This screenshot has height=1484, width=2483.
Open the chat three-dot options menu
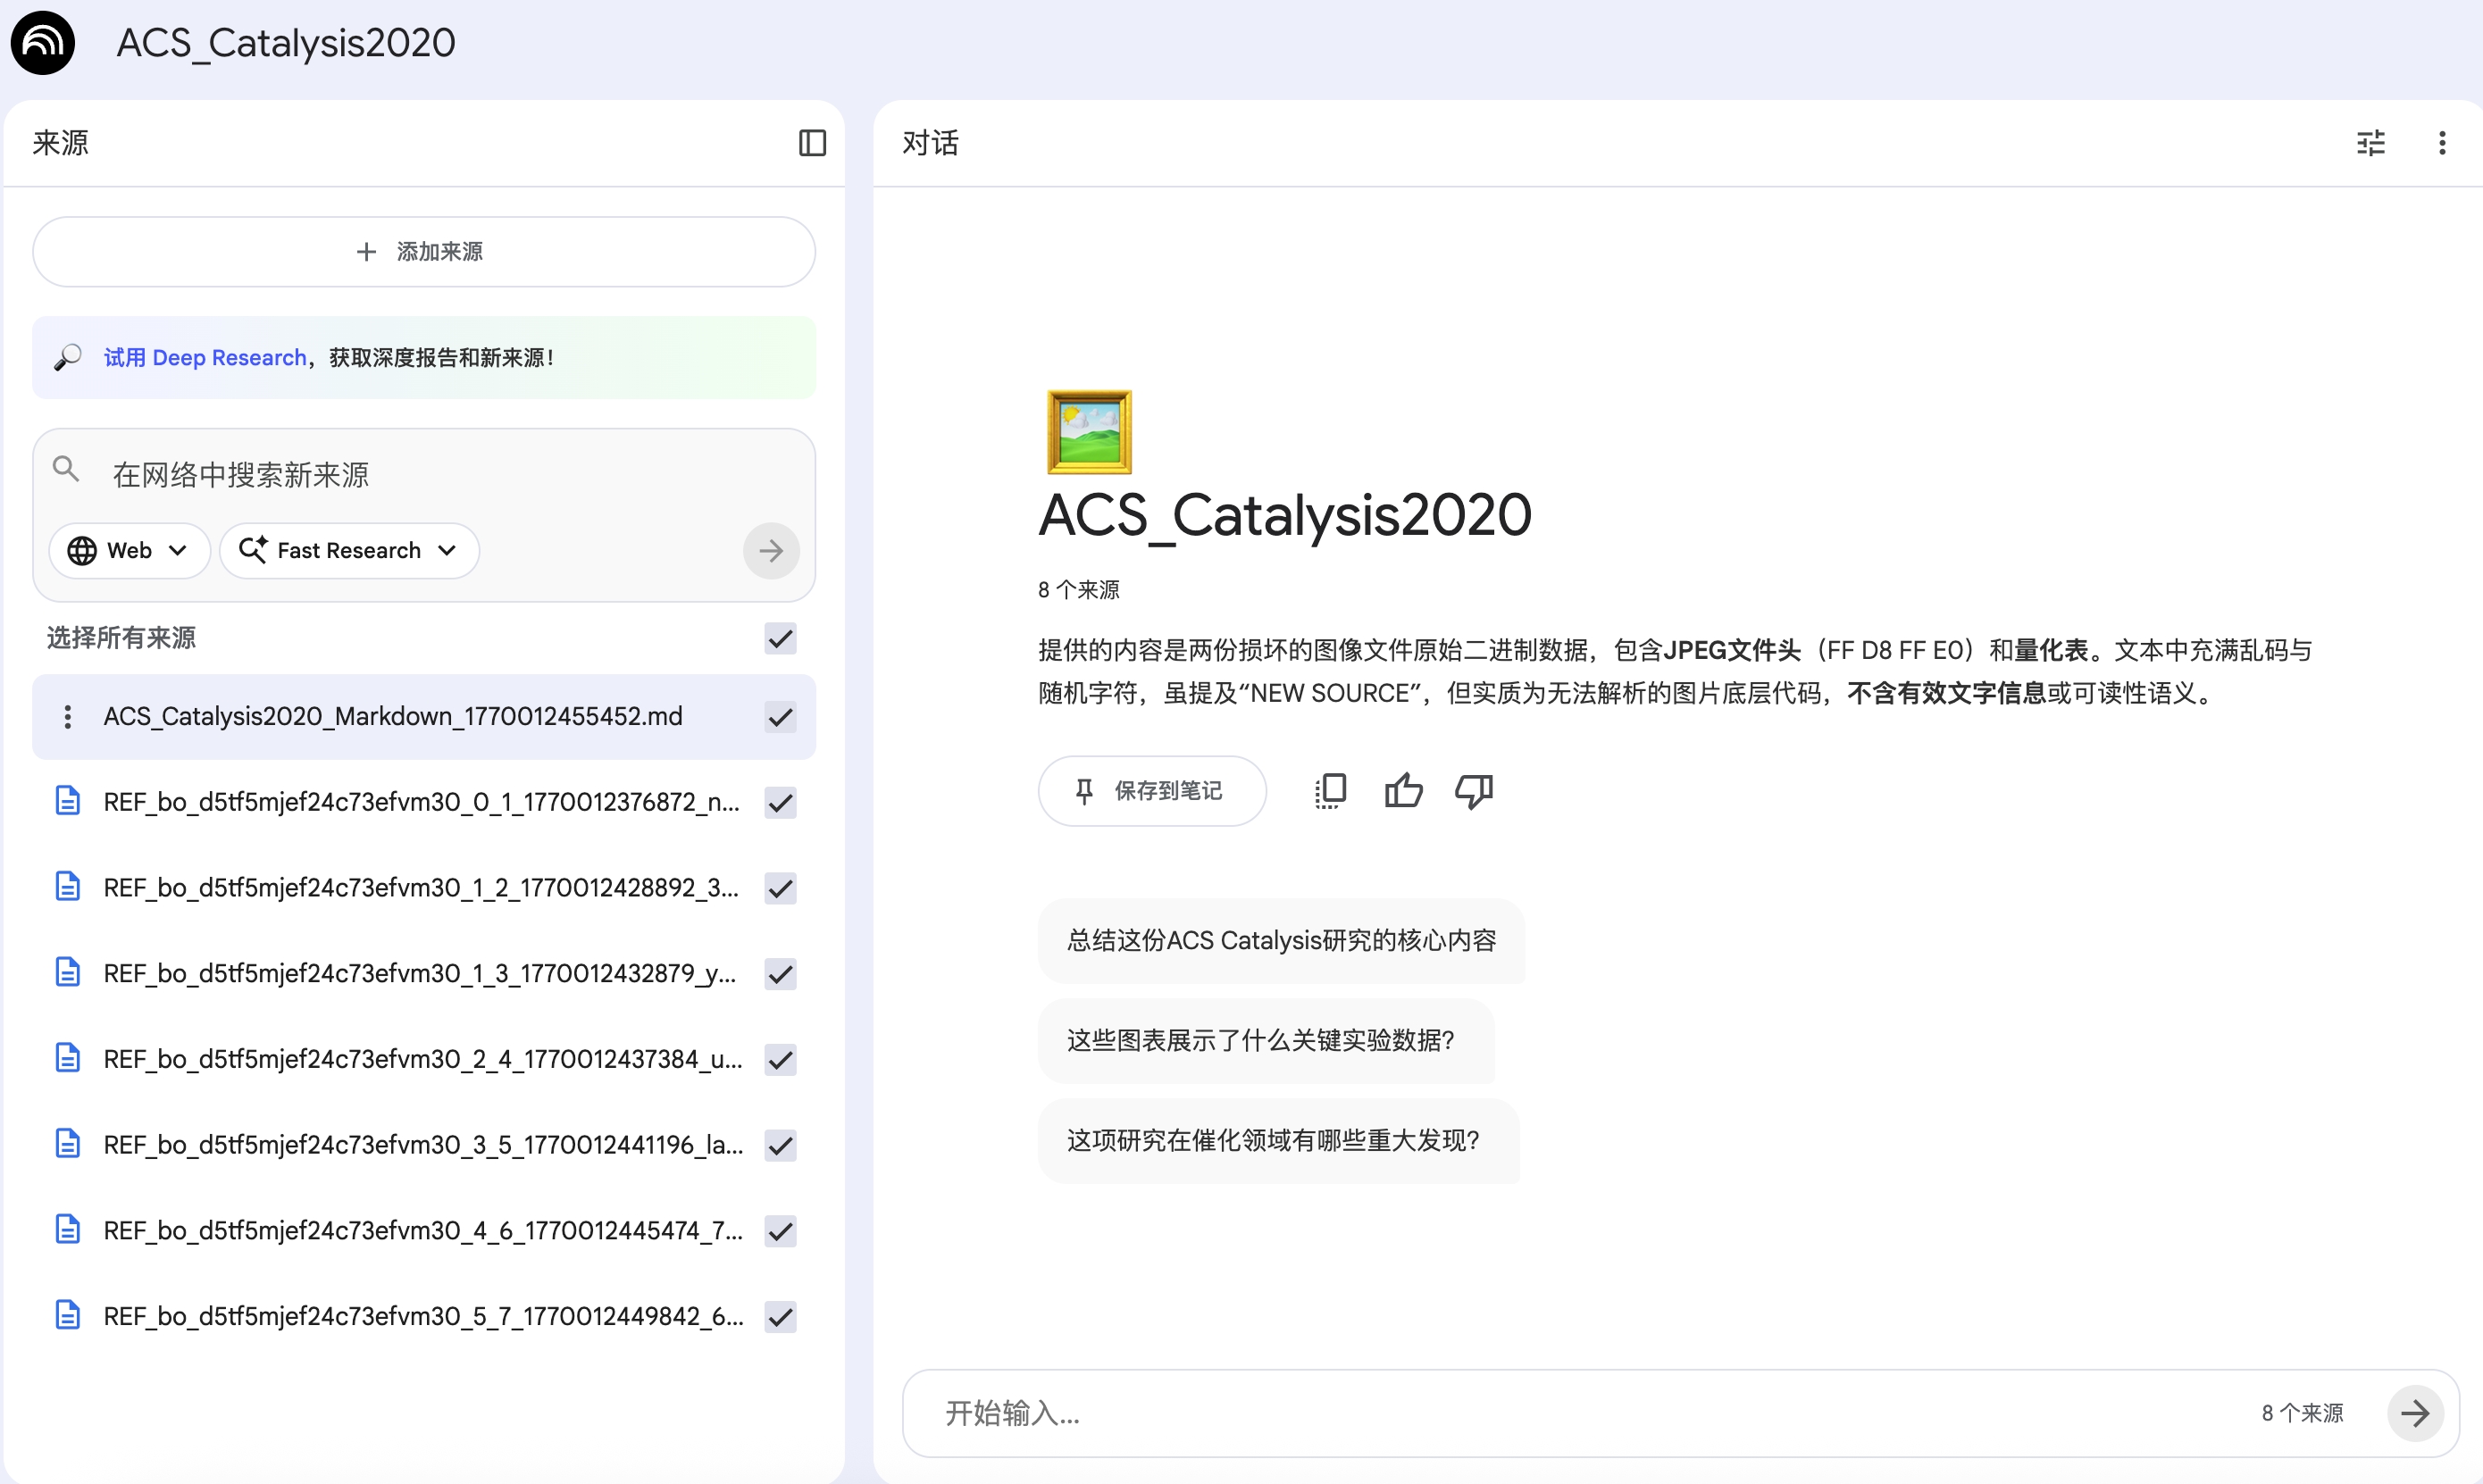(2441, 143)
